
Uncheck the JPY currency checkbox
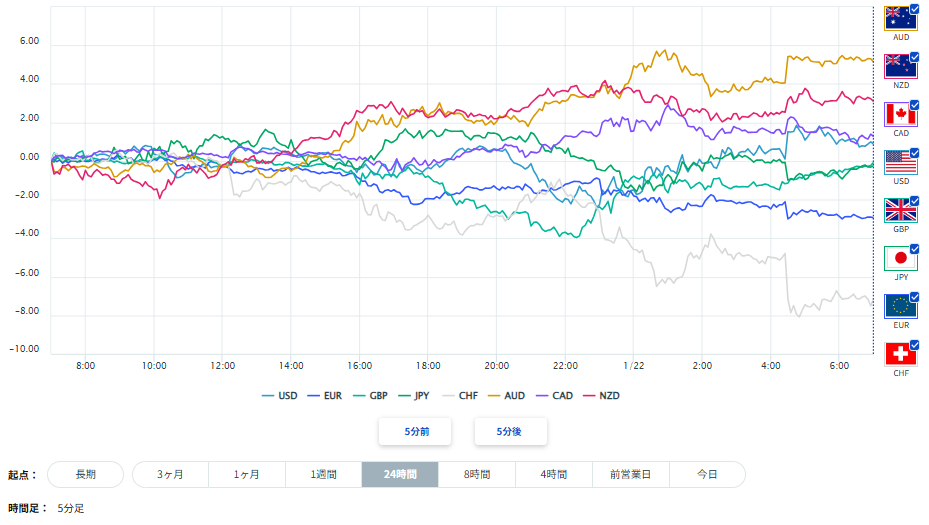tap(914, 249)
